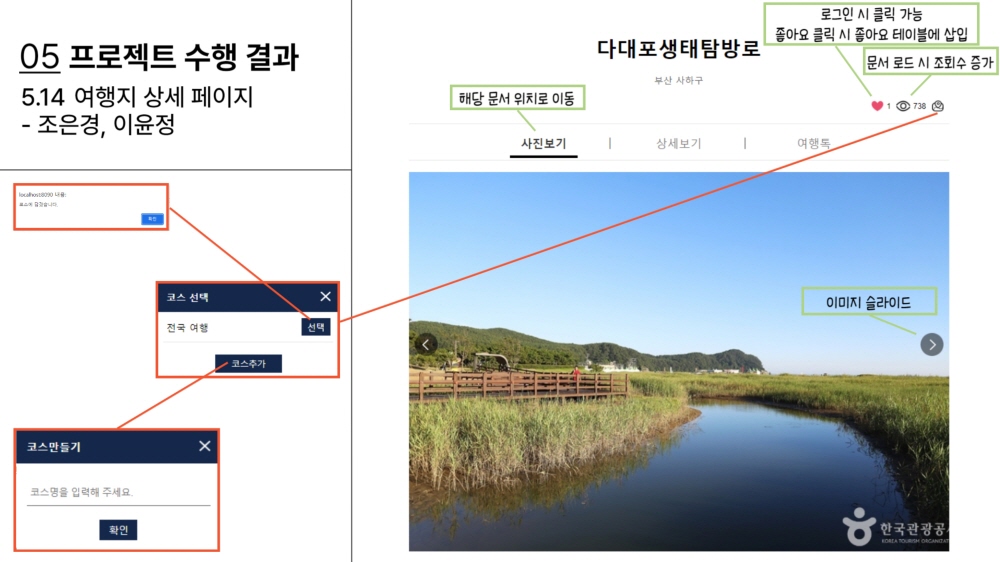The width and height of the screenshot is (1000, 562).
Task: Close the 코스만들기 dialog
Action: pos(204,446)
